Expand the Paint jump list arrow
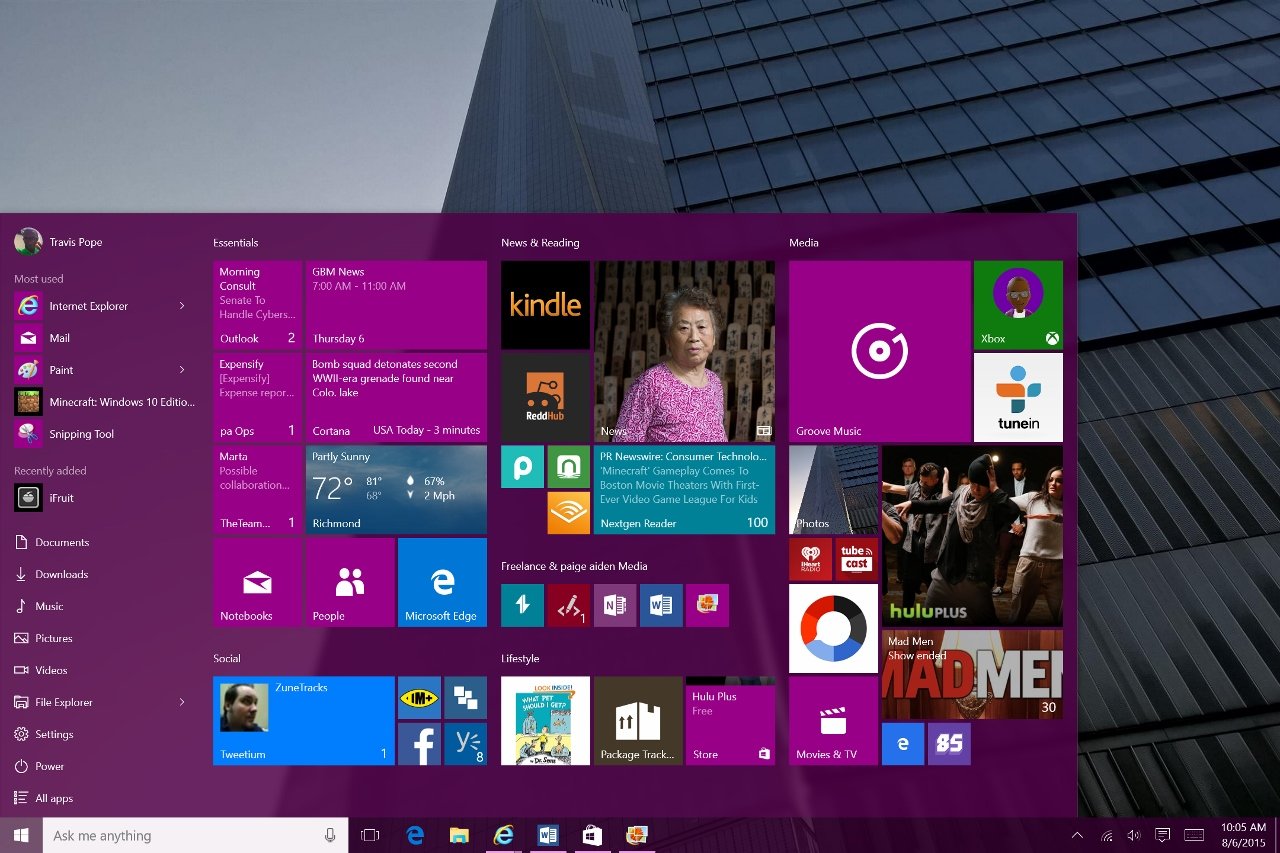 tap(182, 370)
